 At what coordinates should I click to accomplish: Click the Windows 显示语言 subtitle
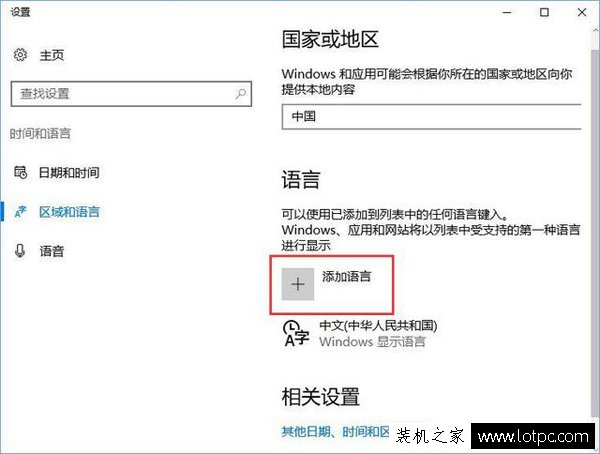(x=372, y=341)
